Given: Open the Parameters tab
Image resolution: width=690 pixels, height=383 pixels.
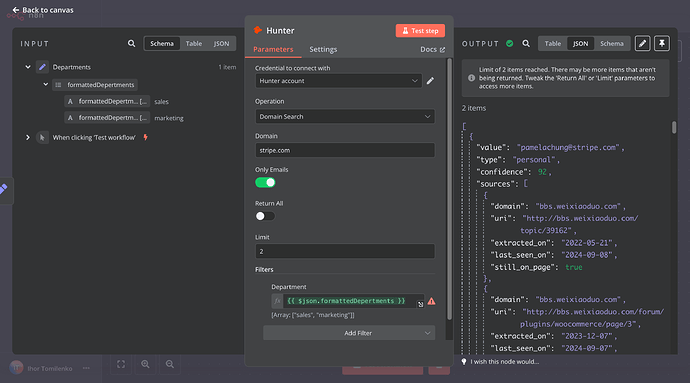Looking at the screenshot, I should (273, 49).
